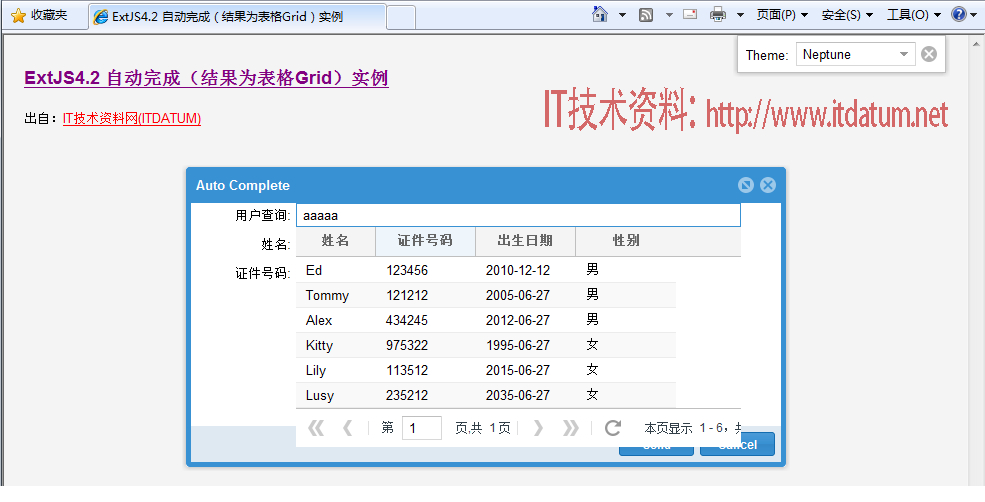985x502 pixels.
Task: Click birth date 2015-06-27
Action: 518,371
